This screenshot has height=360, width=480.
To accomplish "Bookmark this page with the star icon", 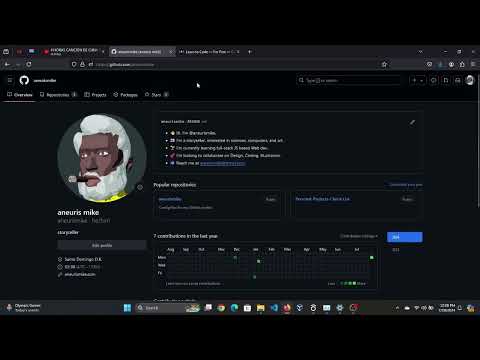I will [384, 64].
